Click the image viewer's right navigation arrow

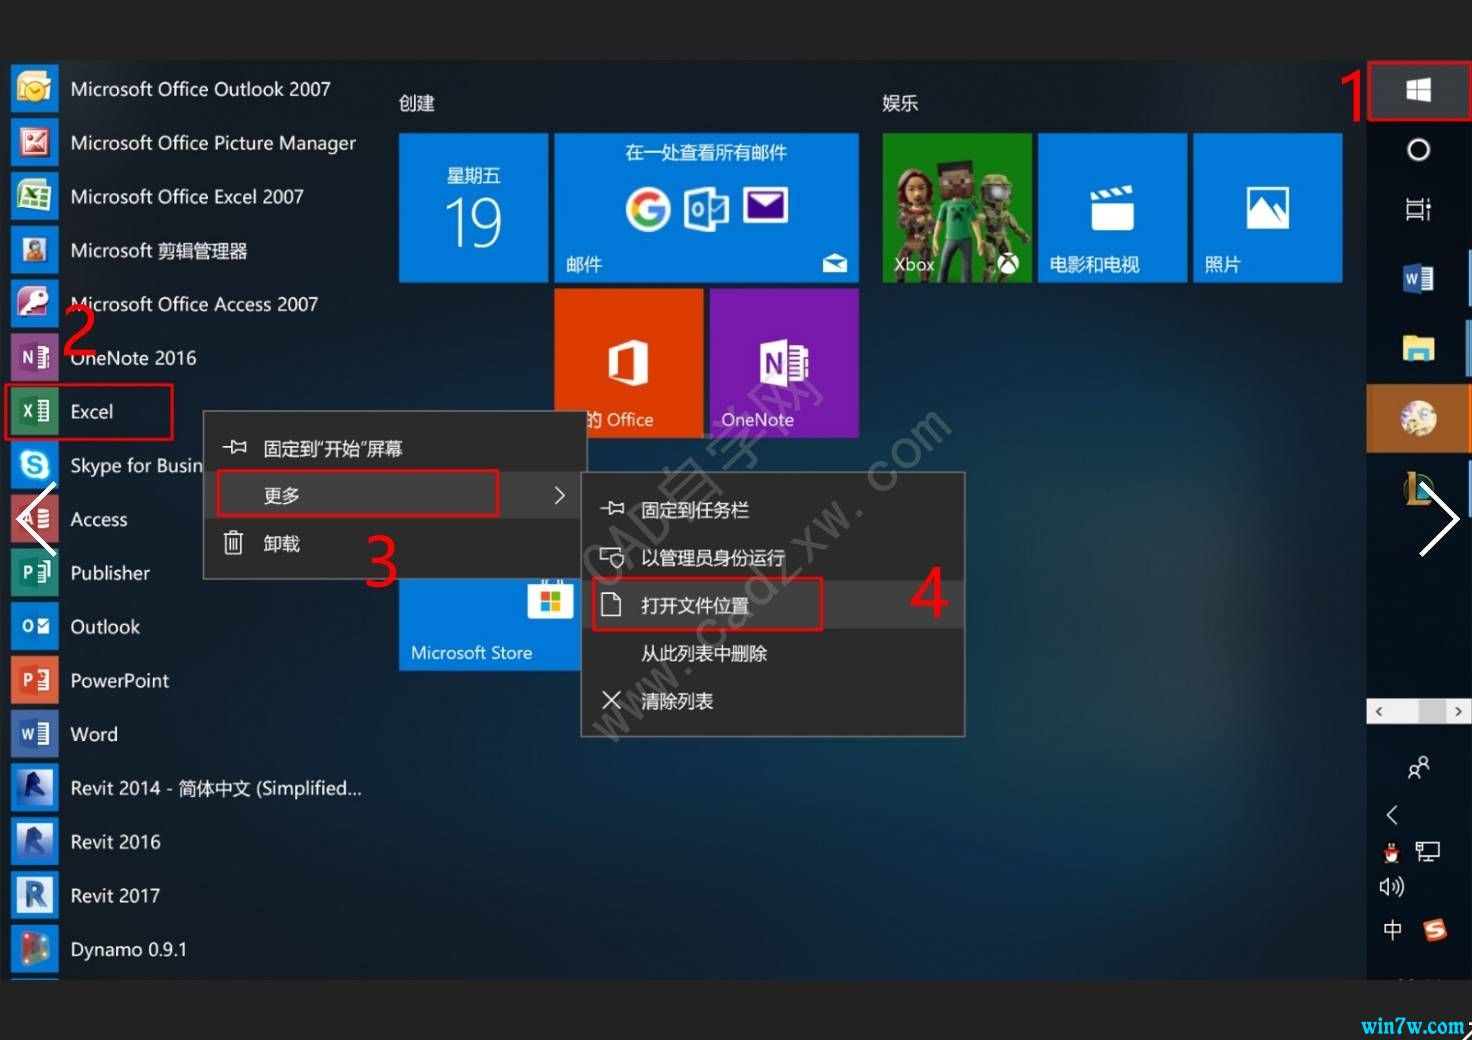coord(1439,519)
